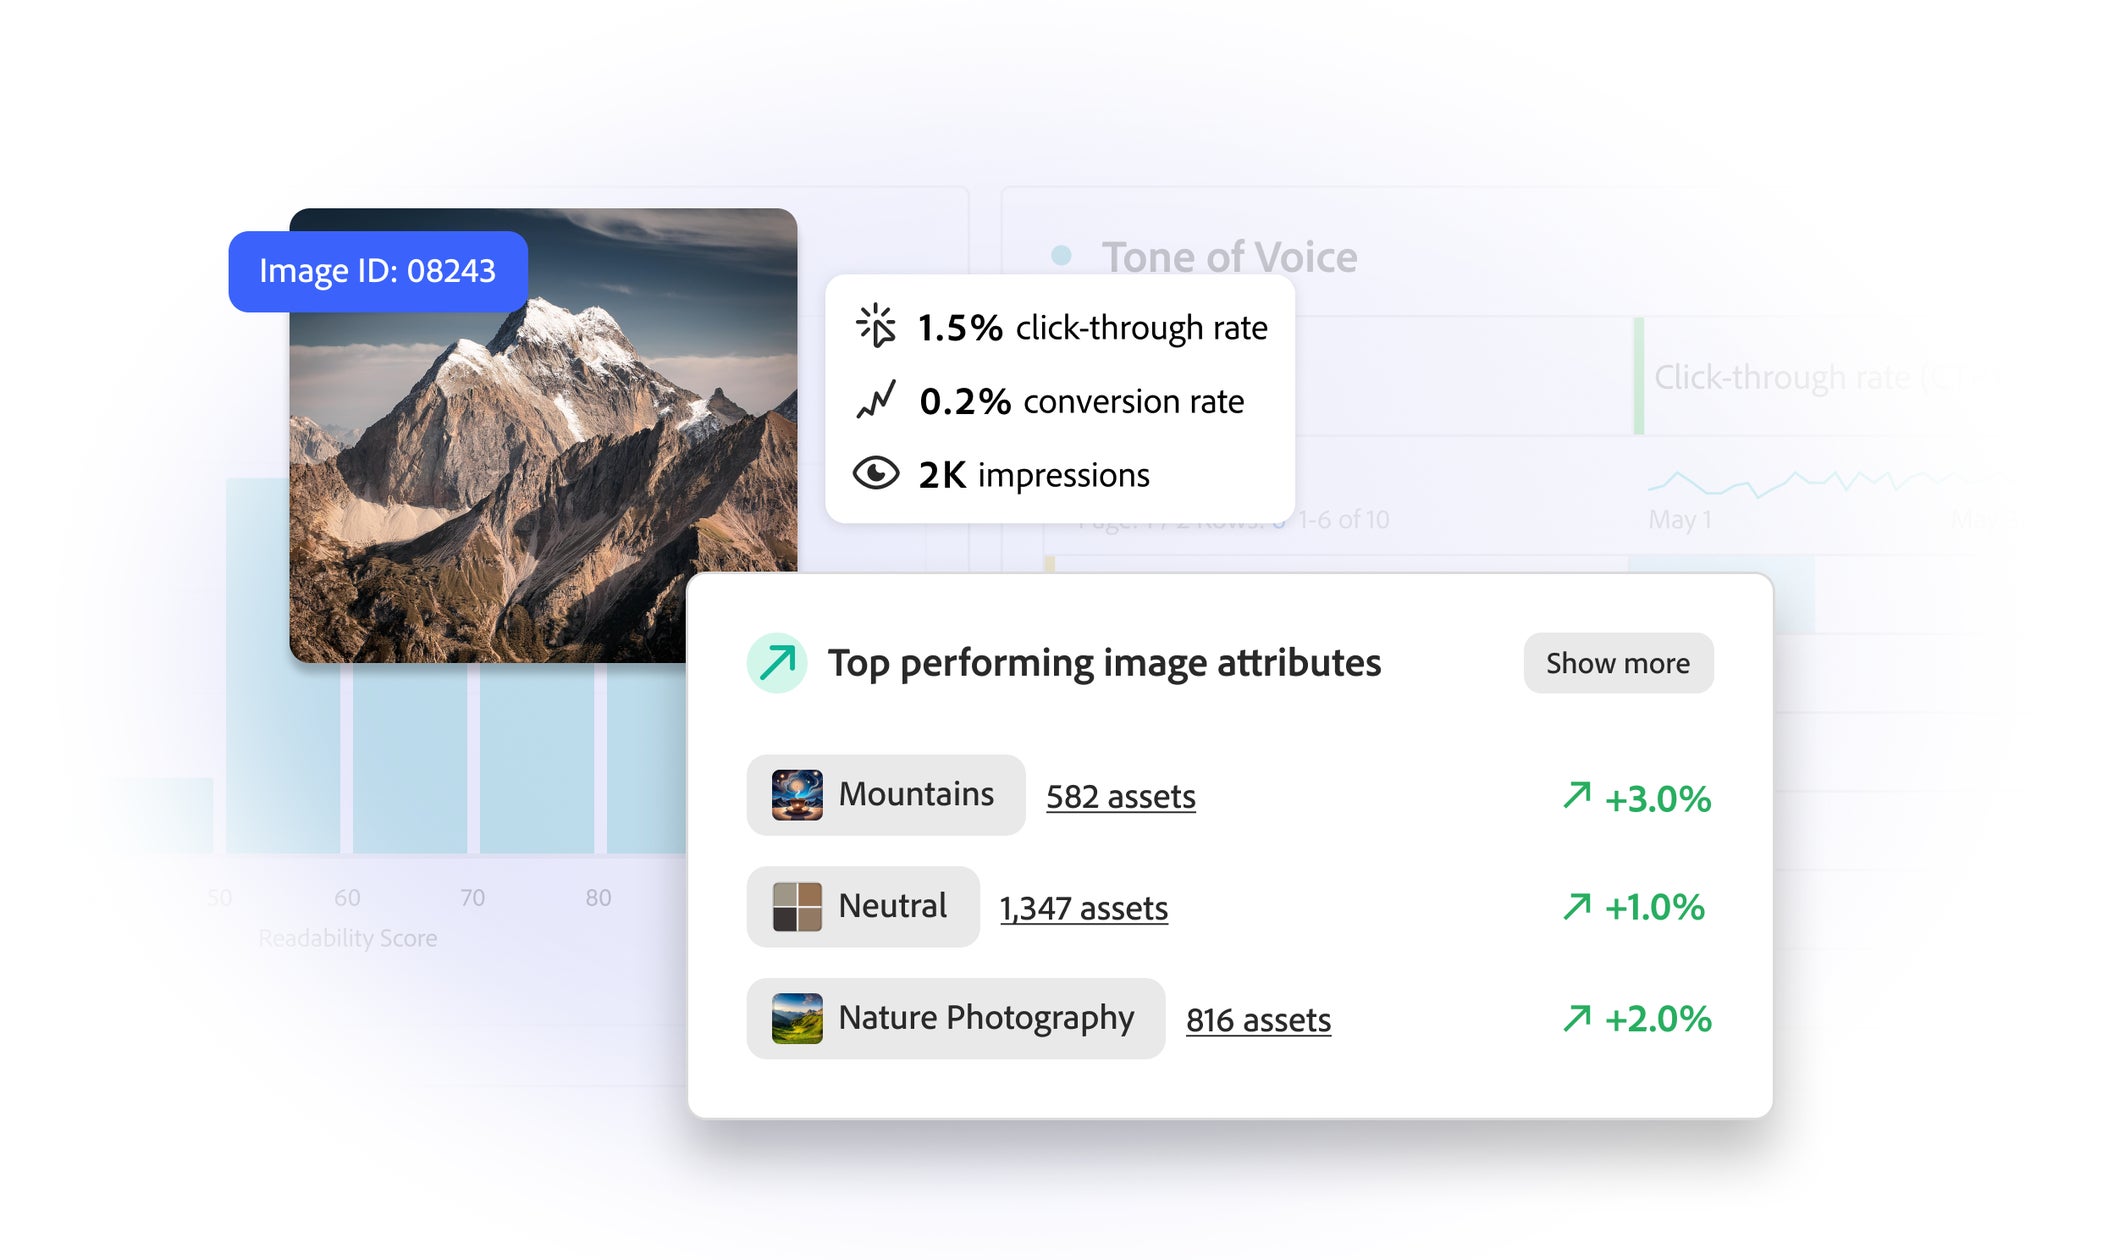Click the green circled arrow icon beside the title
Viewport: 2108px width, 1260px height.
click(x=777, y=662)
